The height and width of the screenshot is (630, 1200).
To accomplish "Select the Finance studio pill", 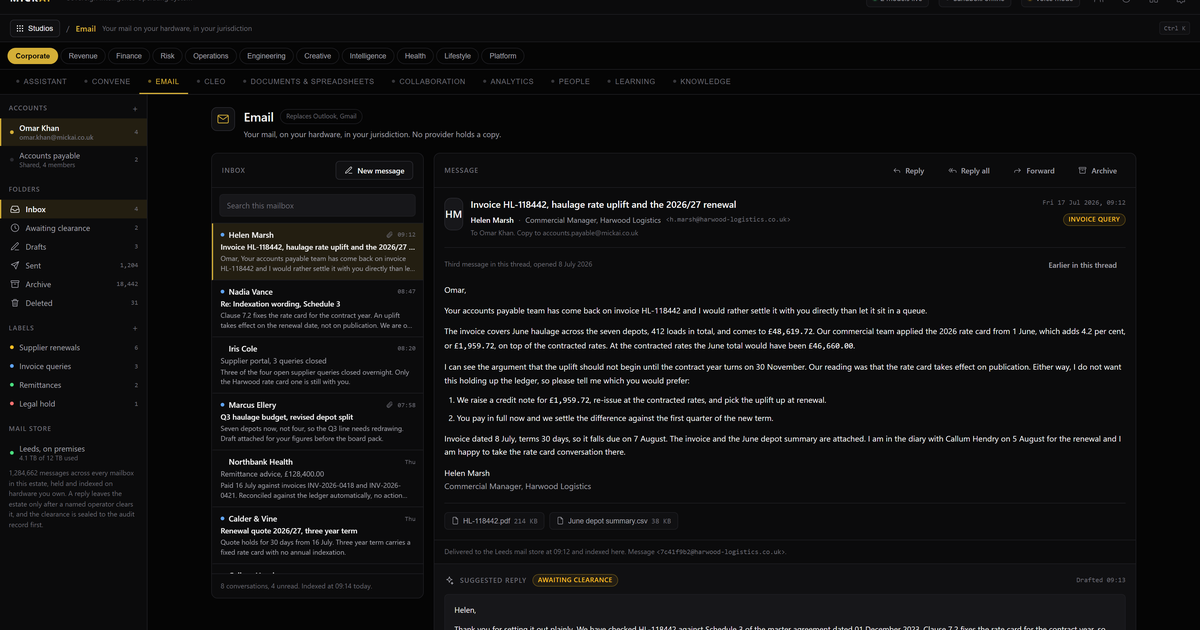I will [129, 56].
